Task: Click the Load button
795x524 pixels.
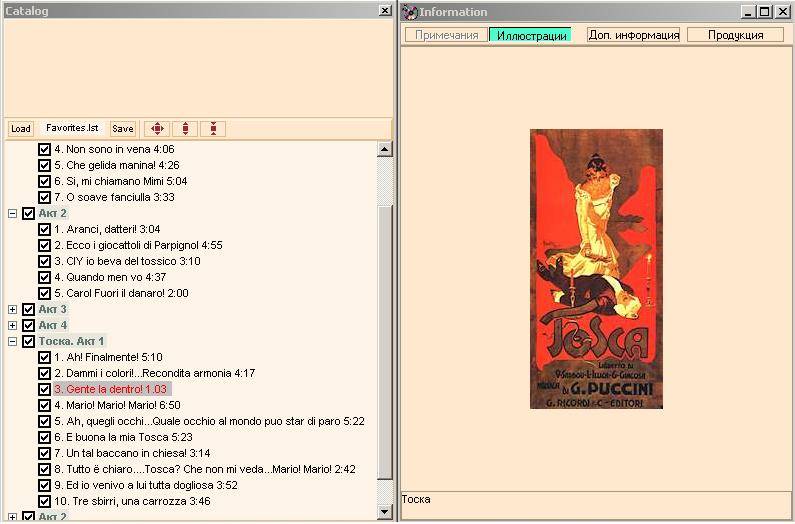Action: (x=21, y=129)
